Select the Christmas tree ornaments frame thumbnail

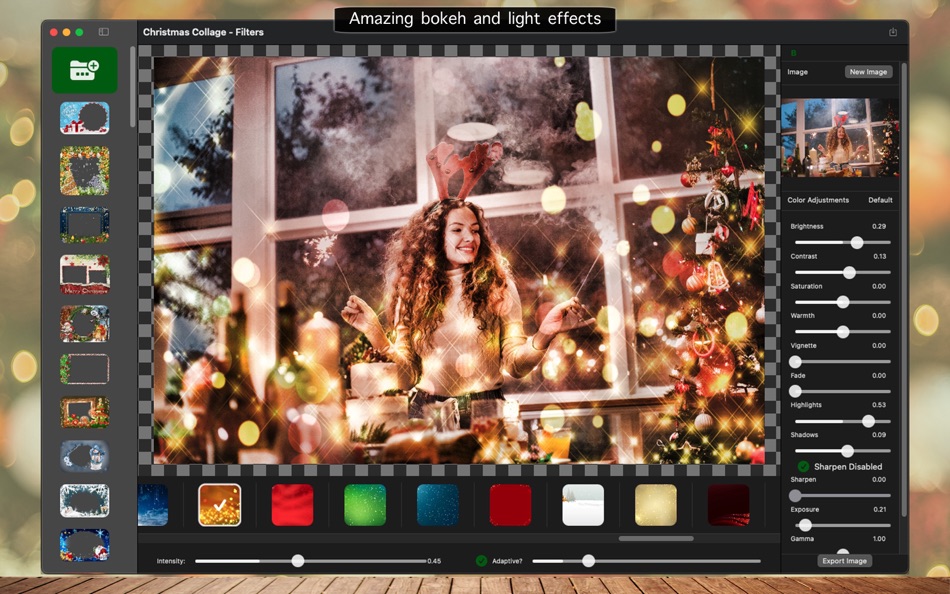click(x=85, y=170)
